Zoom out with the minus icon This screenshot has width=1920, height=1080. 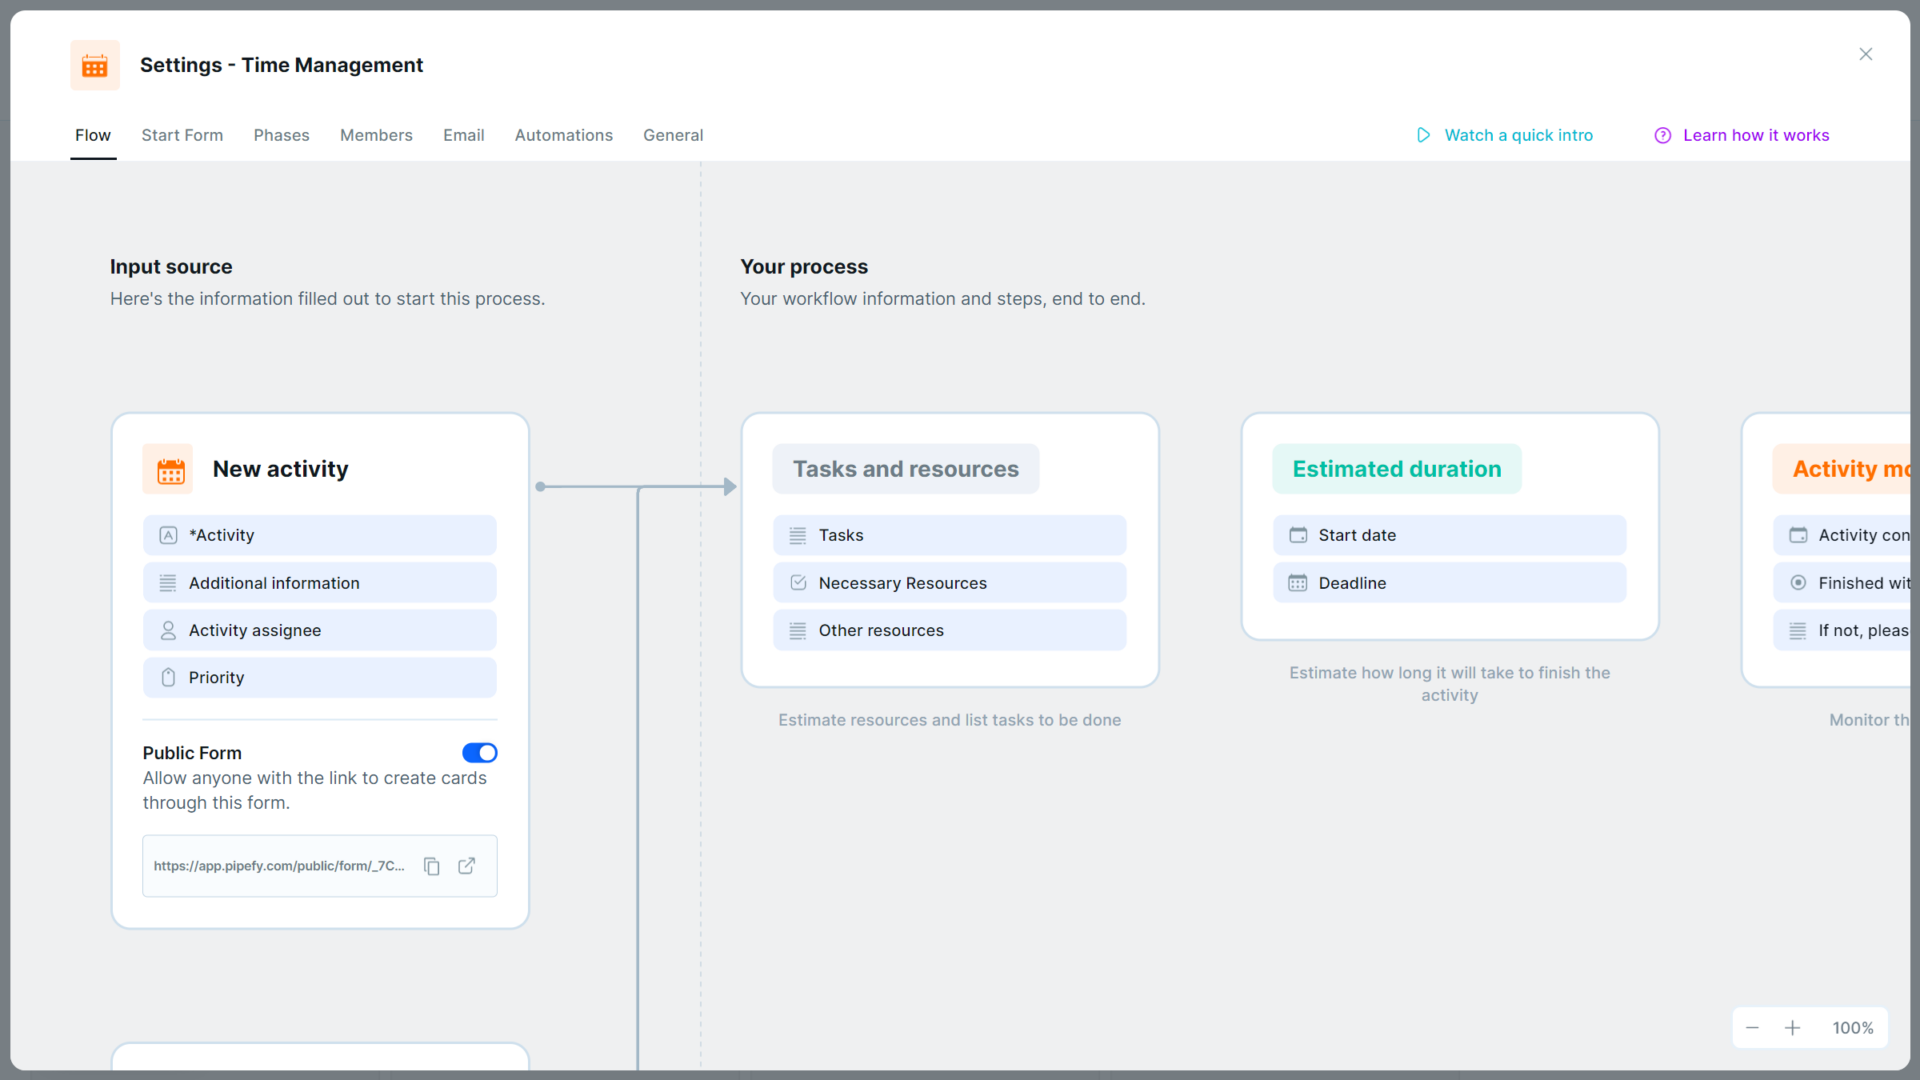pyautogui.click(x=1752, y=1028)
